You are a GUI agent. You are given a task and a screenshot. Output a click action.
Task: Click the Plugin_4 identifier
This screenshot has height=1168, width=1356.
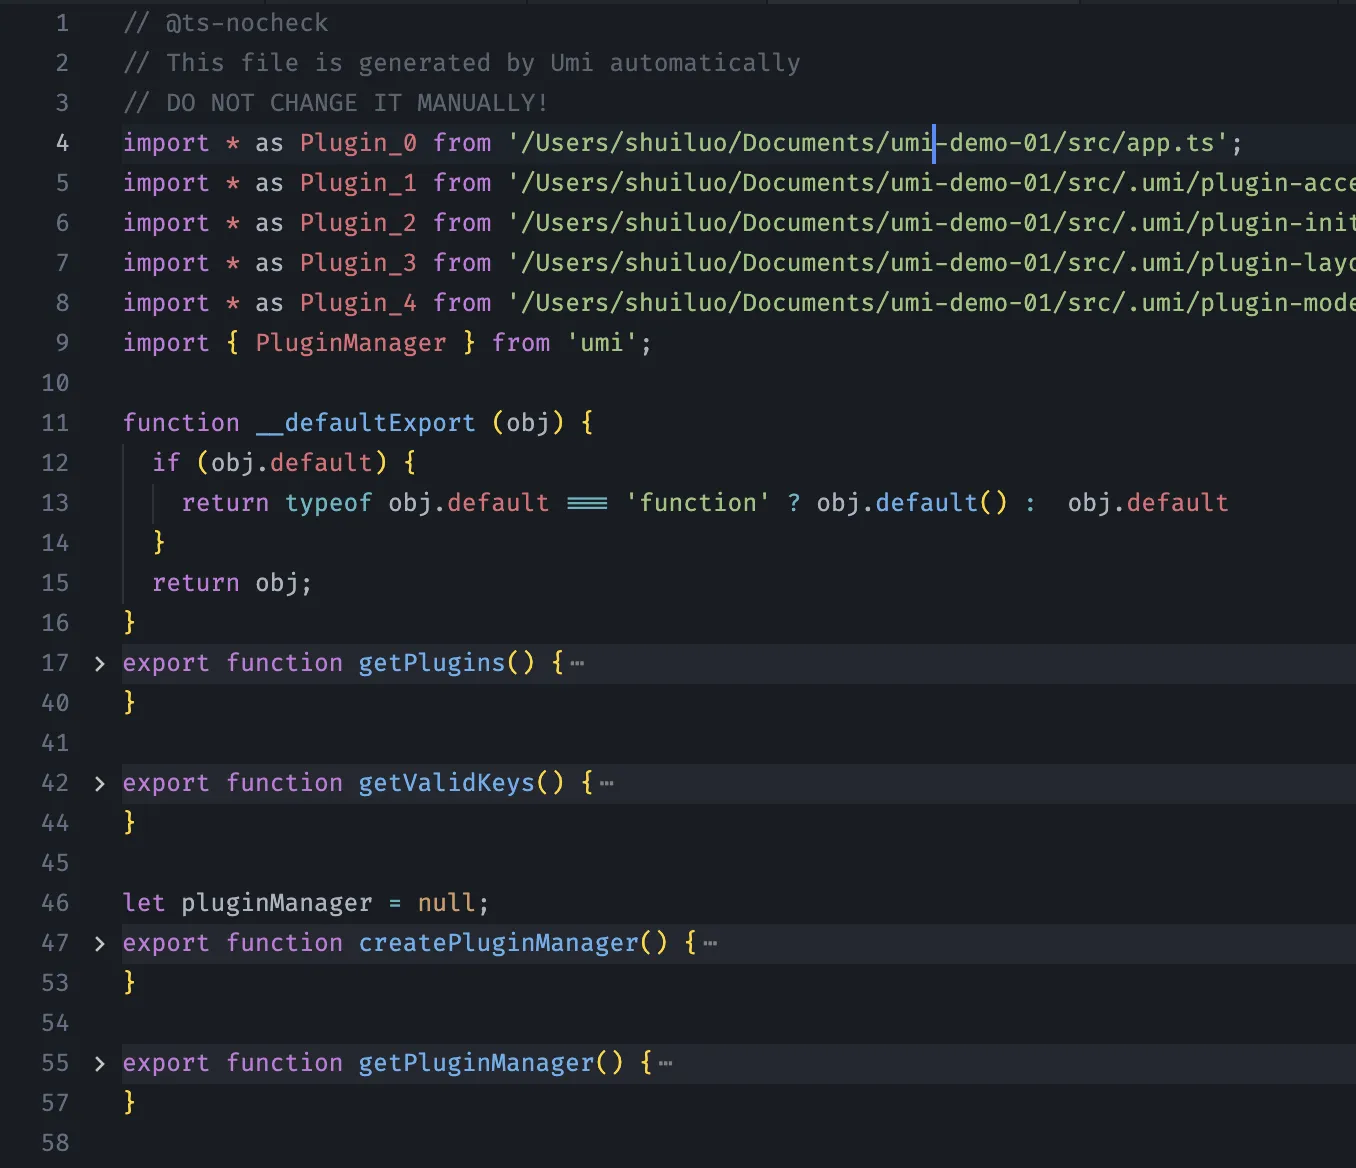358,303
